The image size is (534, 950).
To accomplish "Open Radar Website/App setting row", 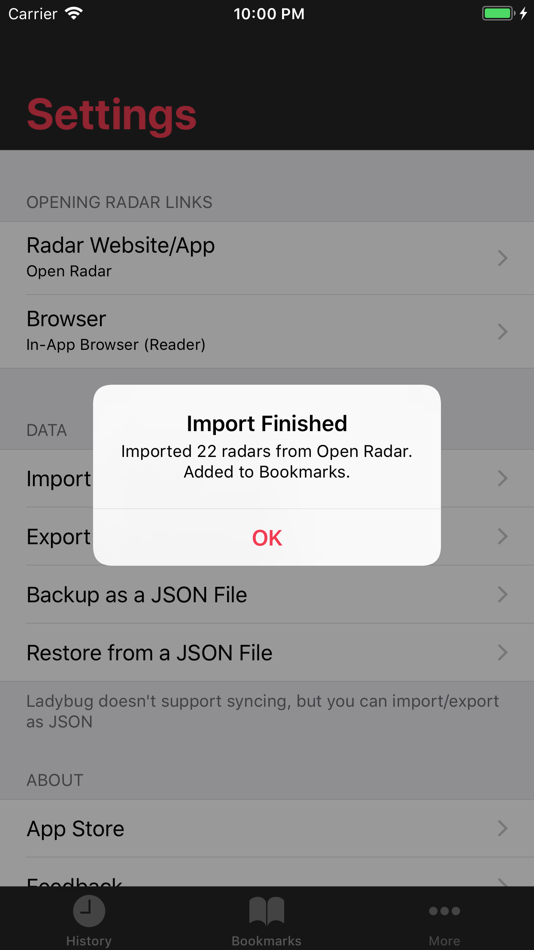I will click(267, 259).
